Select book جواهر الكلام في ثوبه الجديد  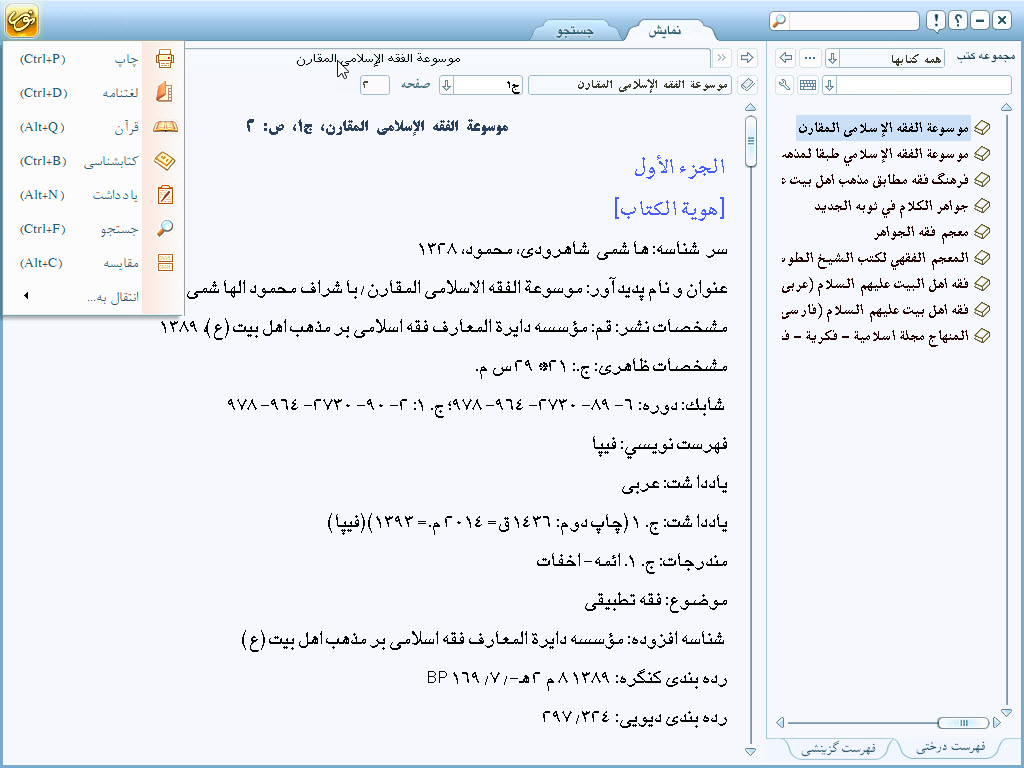coord(891,206)
